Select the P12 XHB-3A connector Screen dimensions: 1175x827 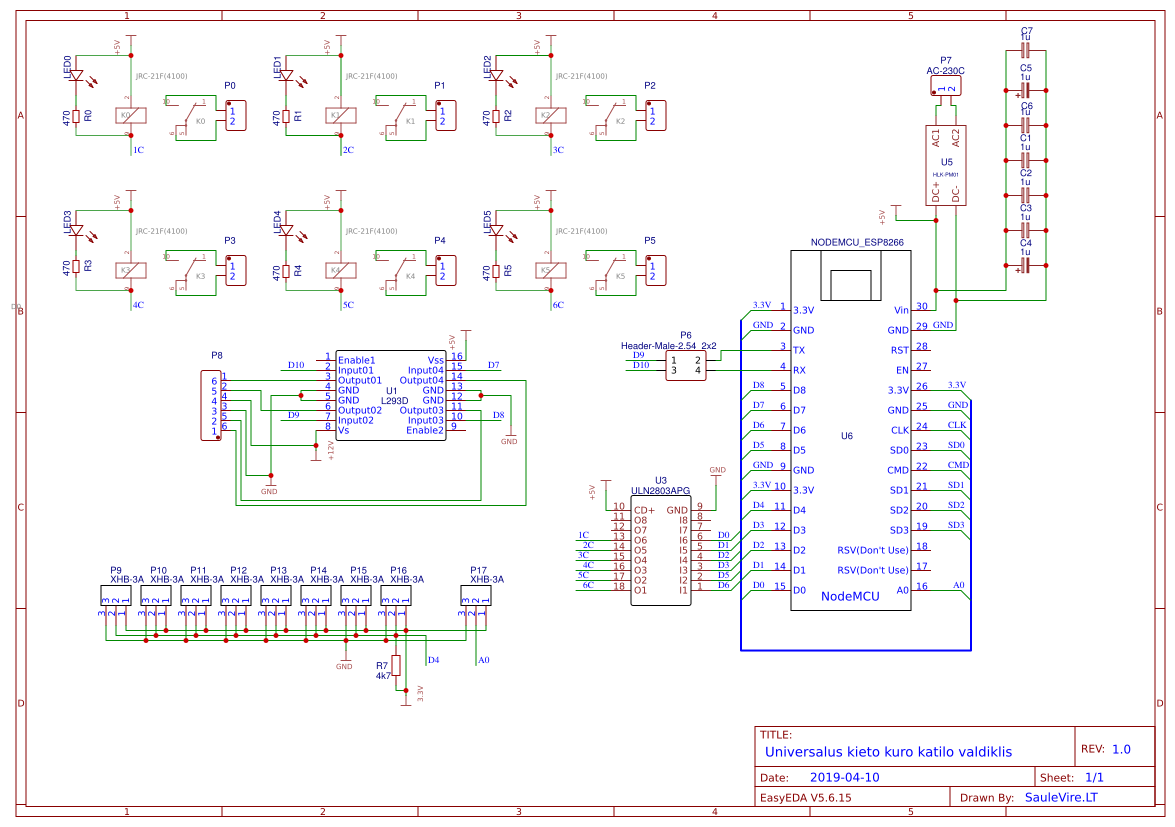point(236,596)
